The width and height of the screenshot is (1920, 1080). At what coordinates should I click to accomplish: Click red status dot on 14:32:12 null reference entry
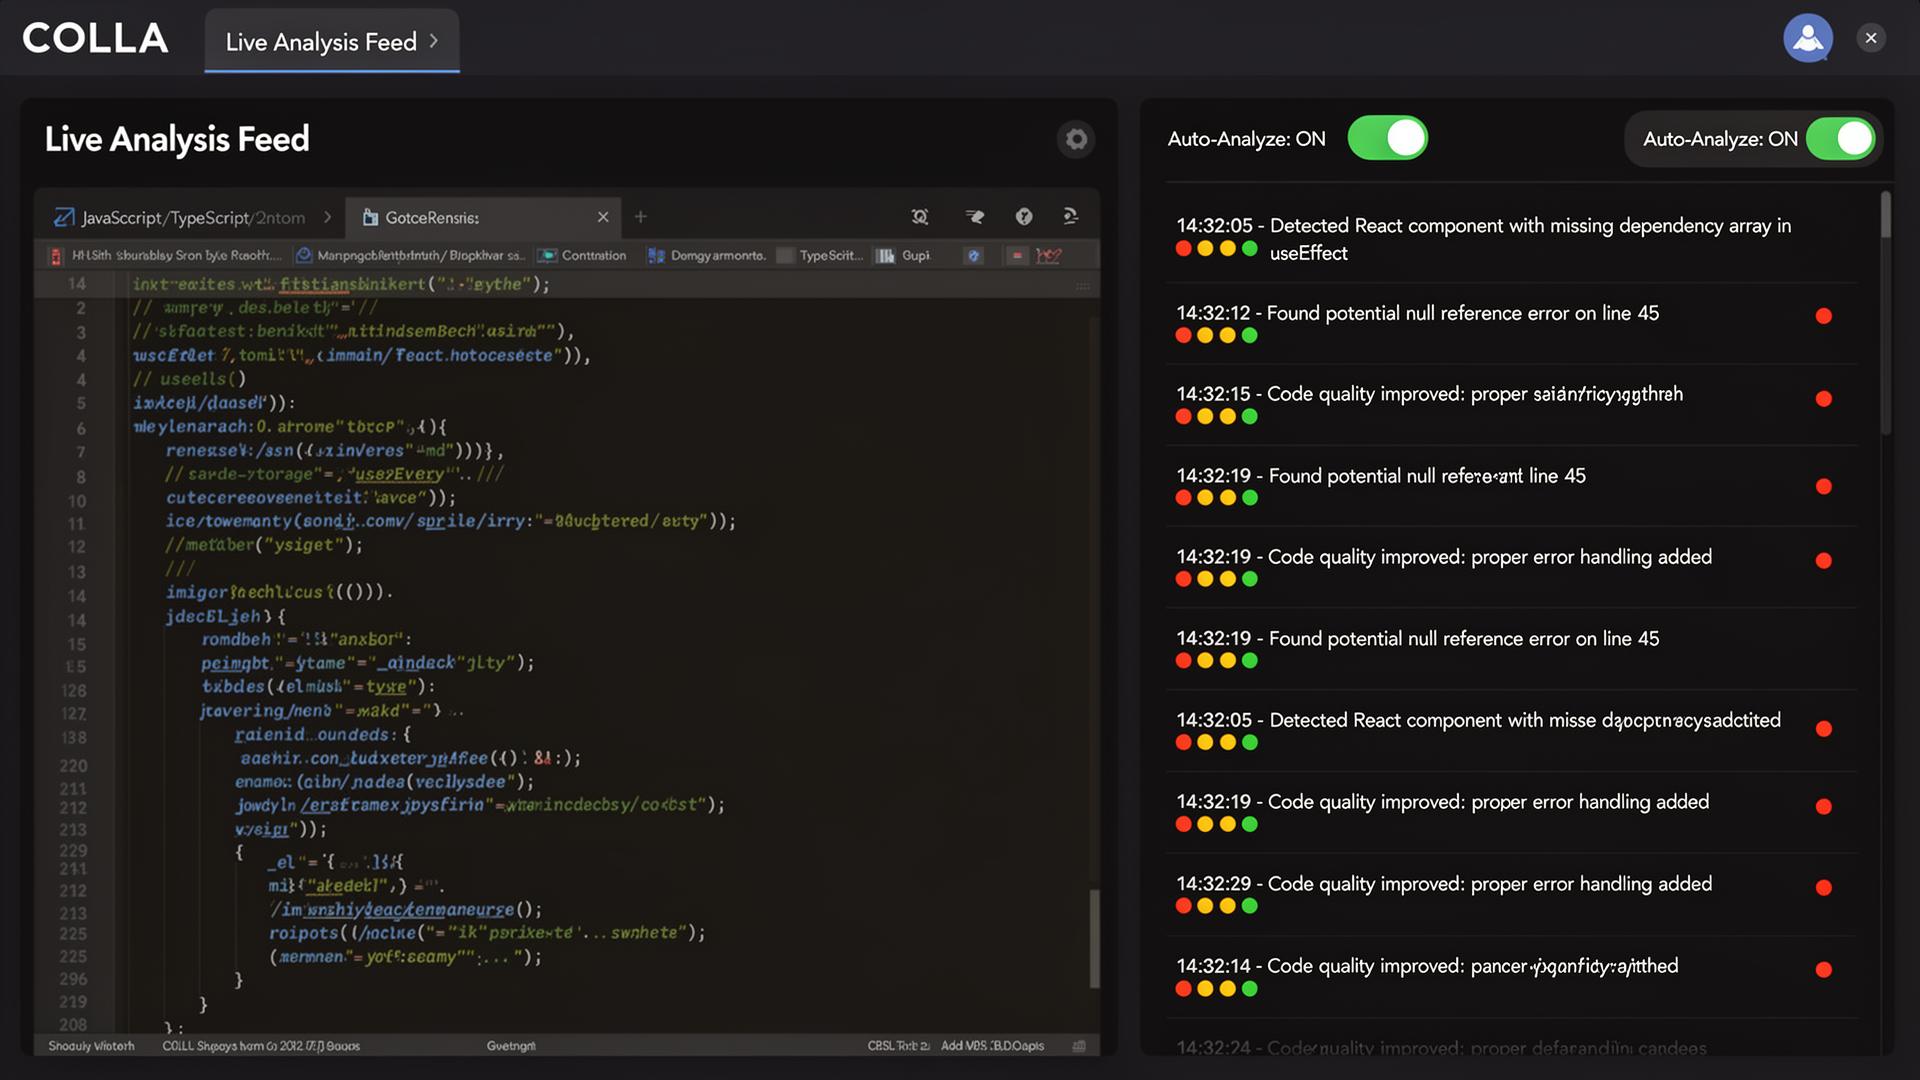click(x=1823, y=316)
